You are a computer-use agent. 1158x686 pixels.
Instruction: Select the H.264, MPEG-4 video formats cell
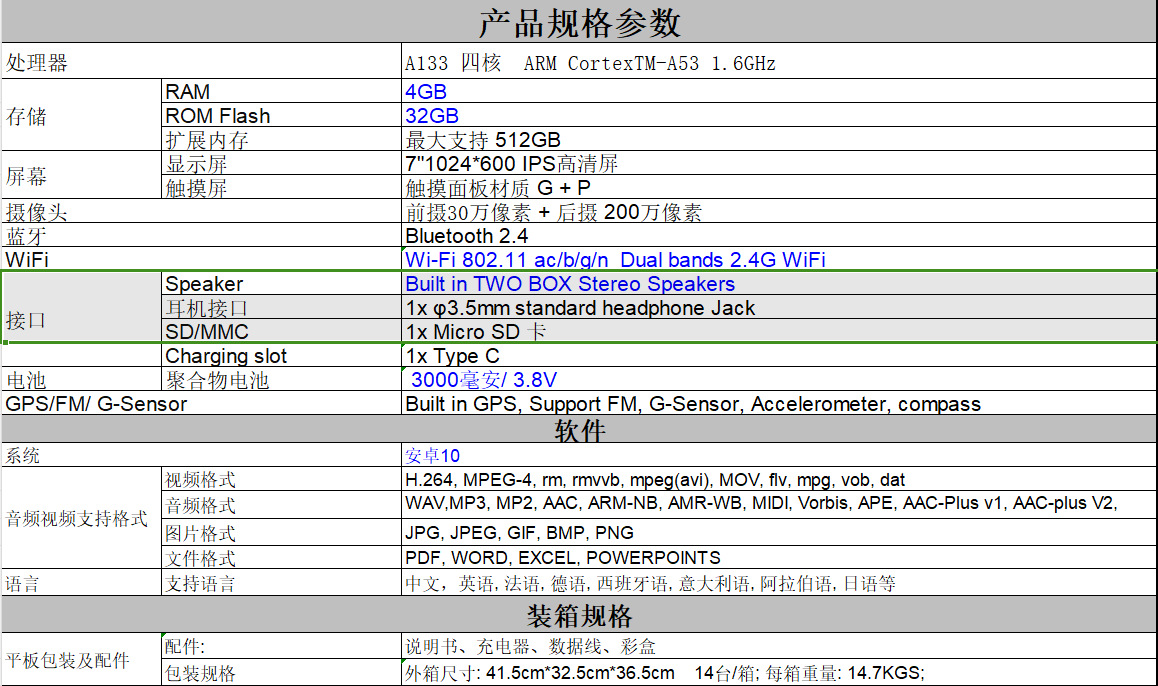(779, 479)
